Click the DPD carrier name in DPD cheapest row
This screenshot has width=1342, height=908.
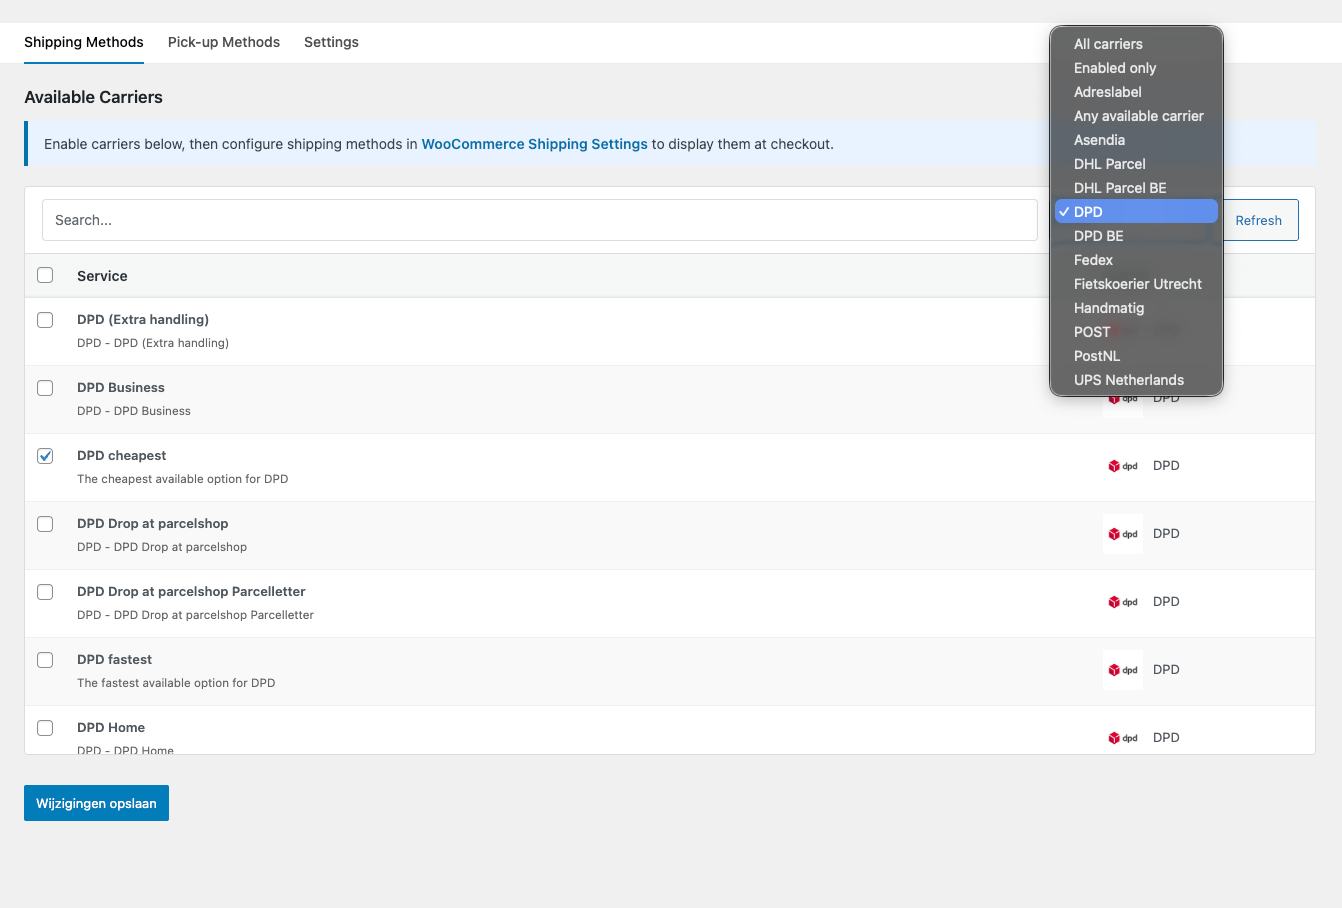tap(1166, 466)
